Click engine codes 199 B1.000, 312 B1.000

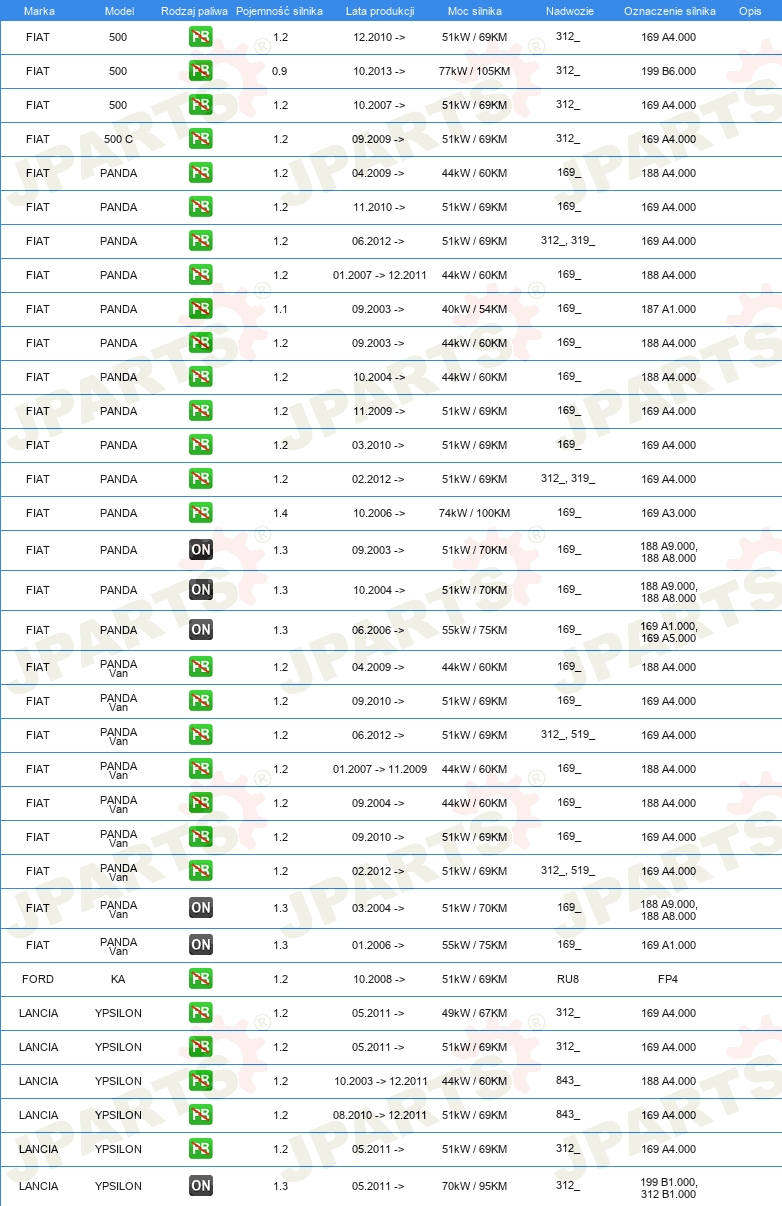pyautogui.click(x=669, y=1187)
